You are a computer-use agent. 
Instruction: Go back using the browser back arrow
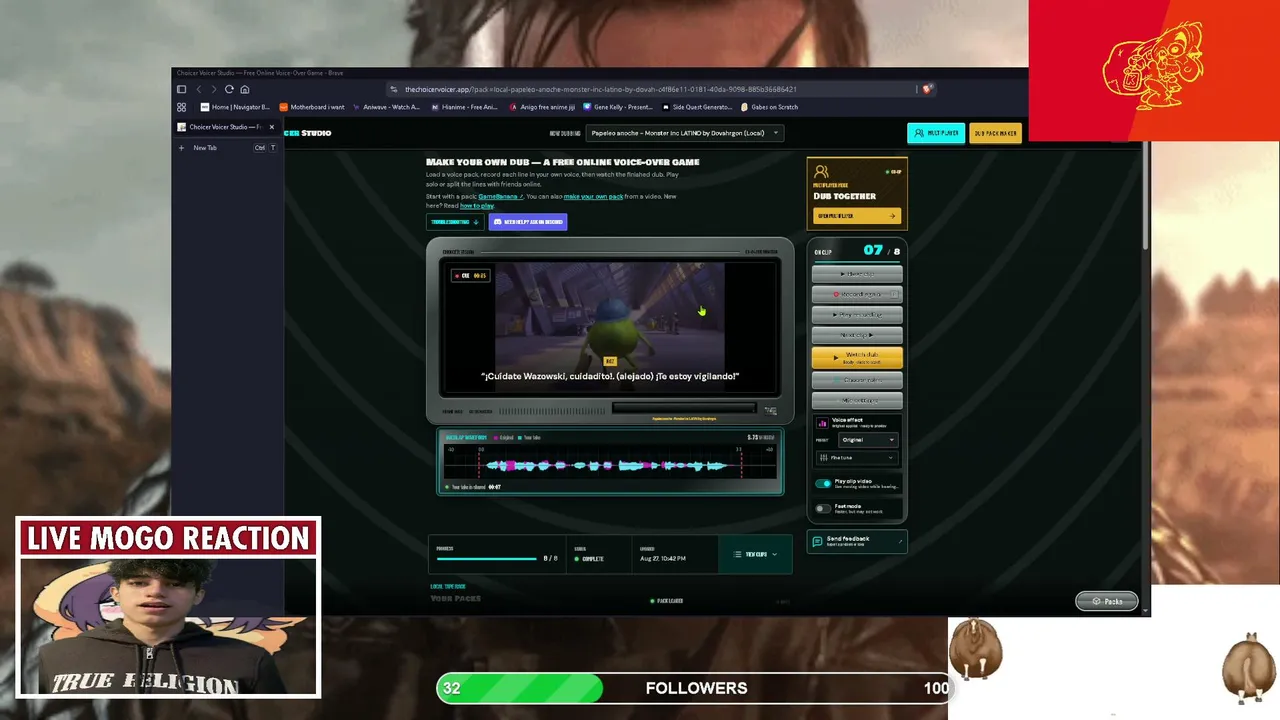click(199, 89)
